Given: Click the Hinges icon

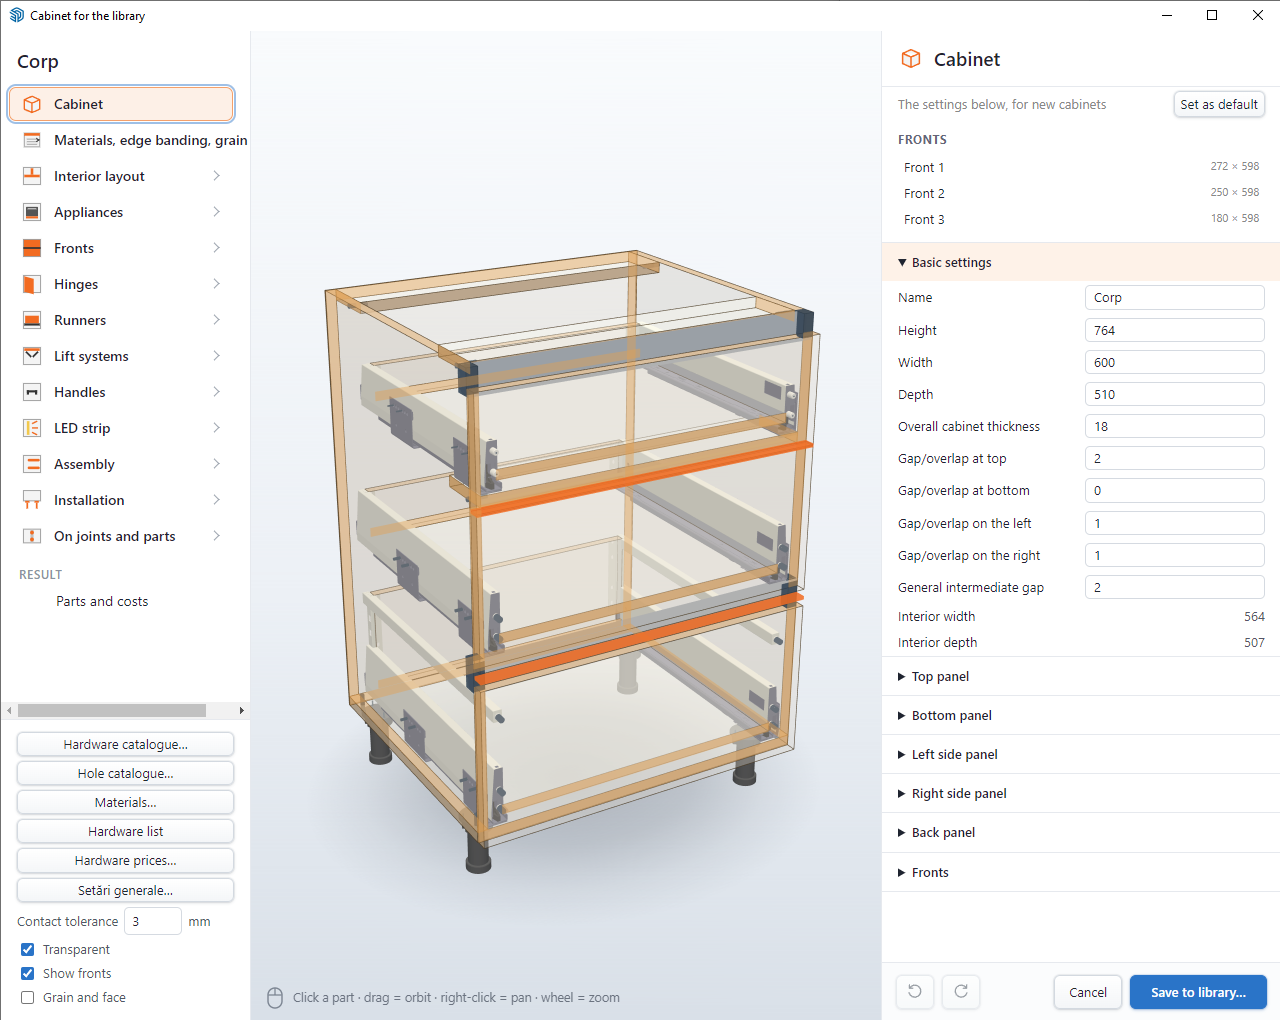Looking at the screenshot, I should tap(32, 284).
